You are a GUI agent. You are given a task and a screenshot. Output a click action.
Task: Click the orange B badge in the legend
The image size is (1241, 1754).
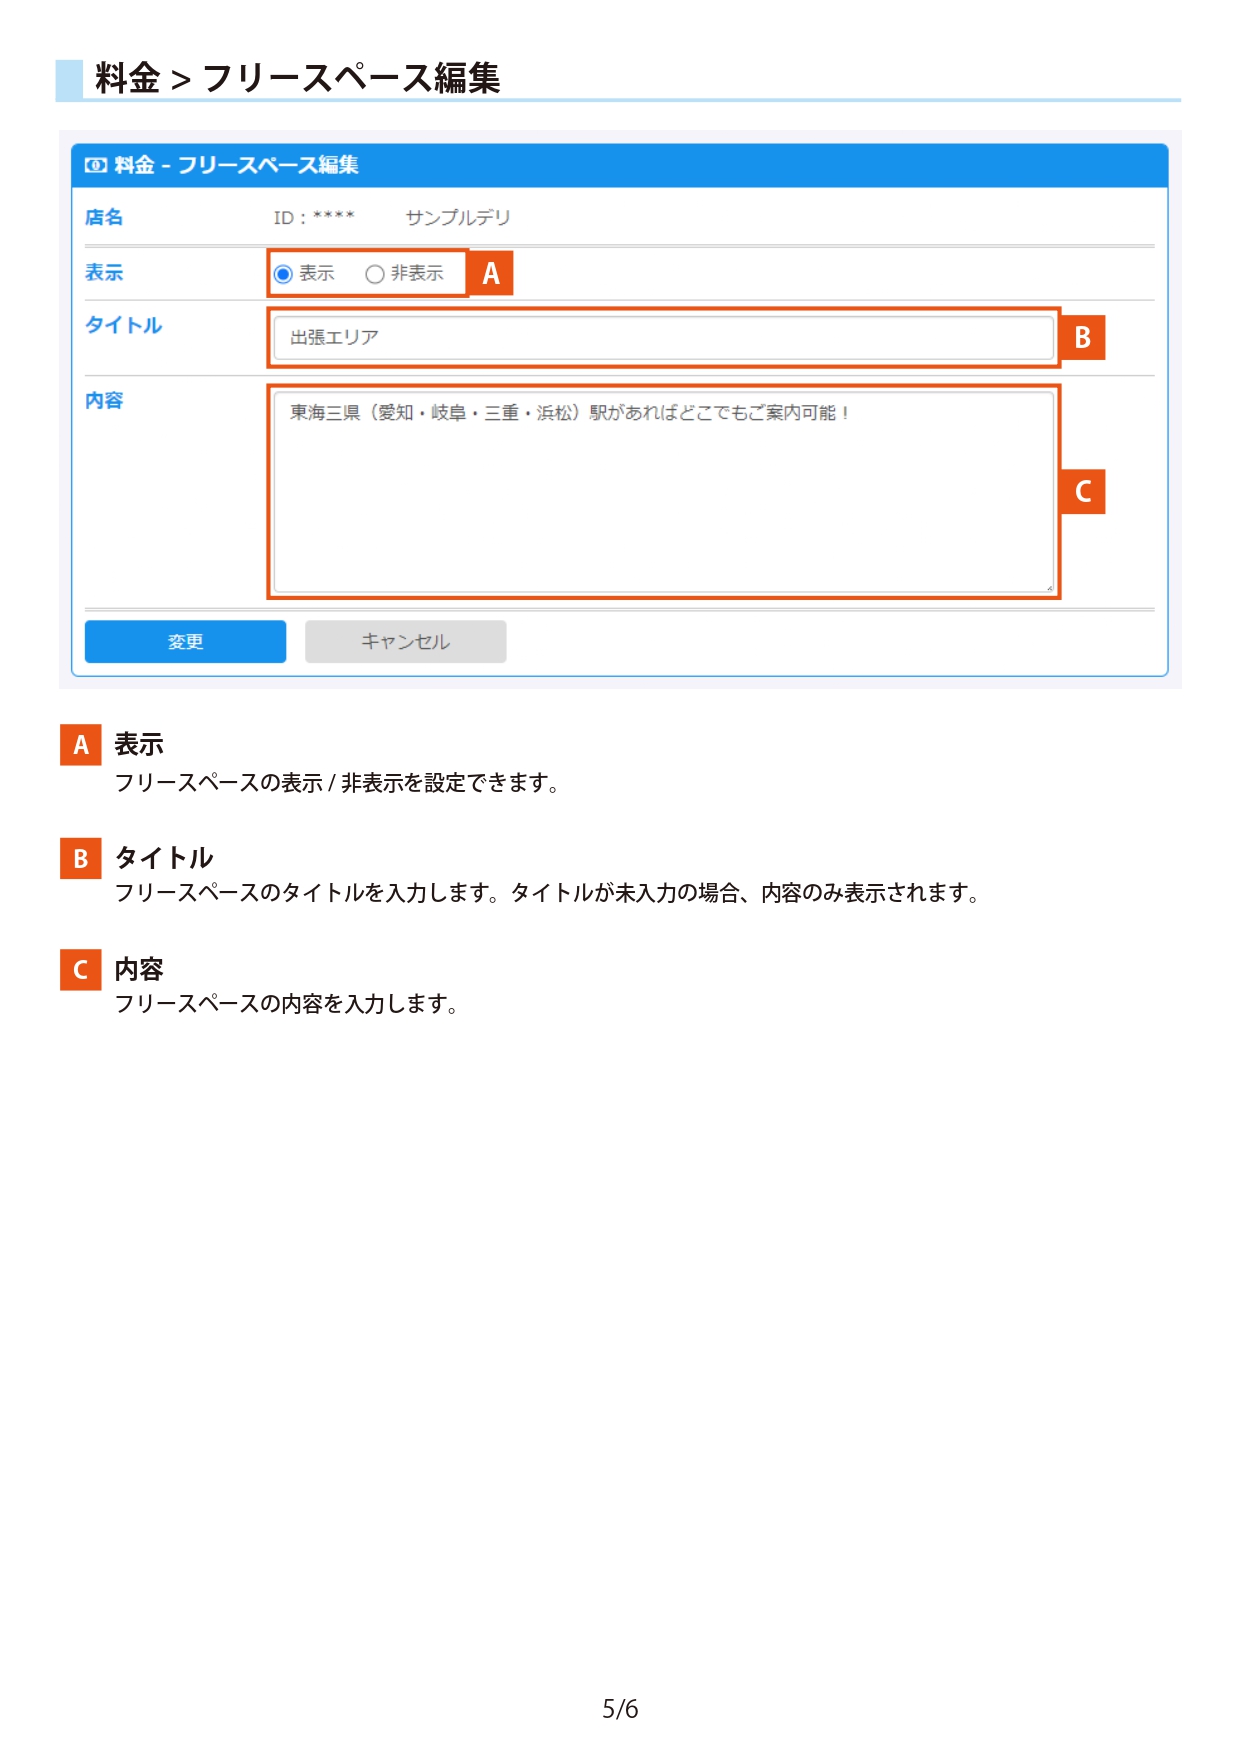81,859
